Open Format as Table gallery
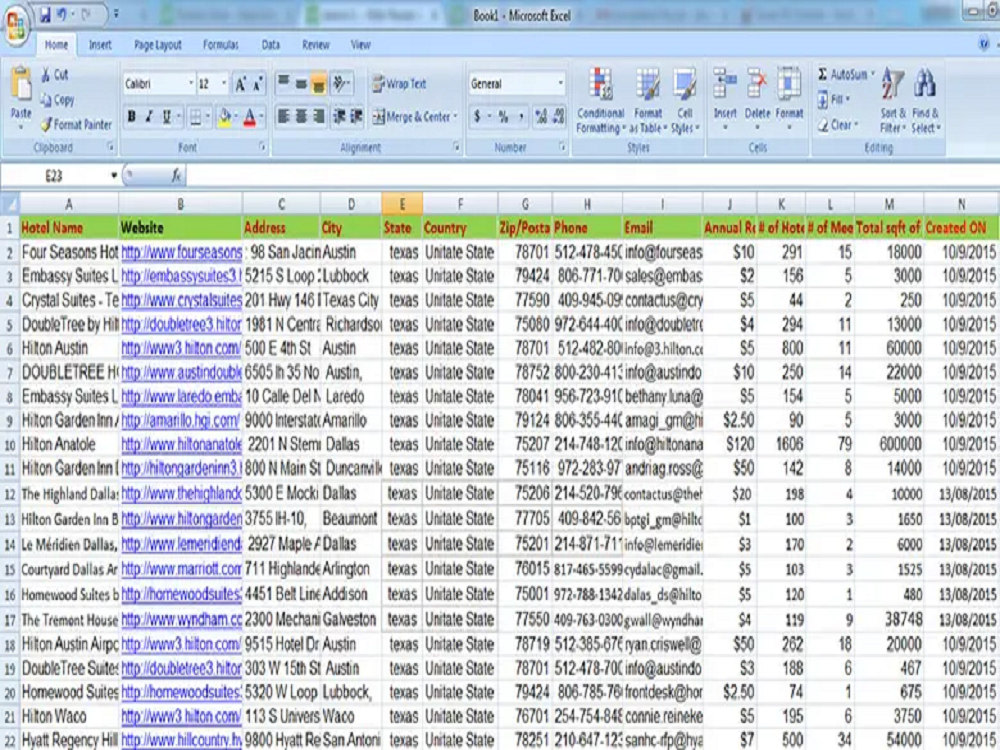The height and width of the screenshot is (750, 1000). [648, 100]
